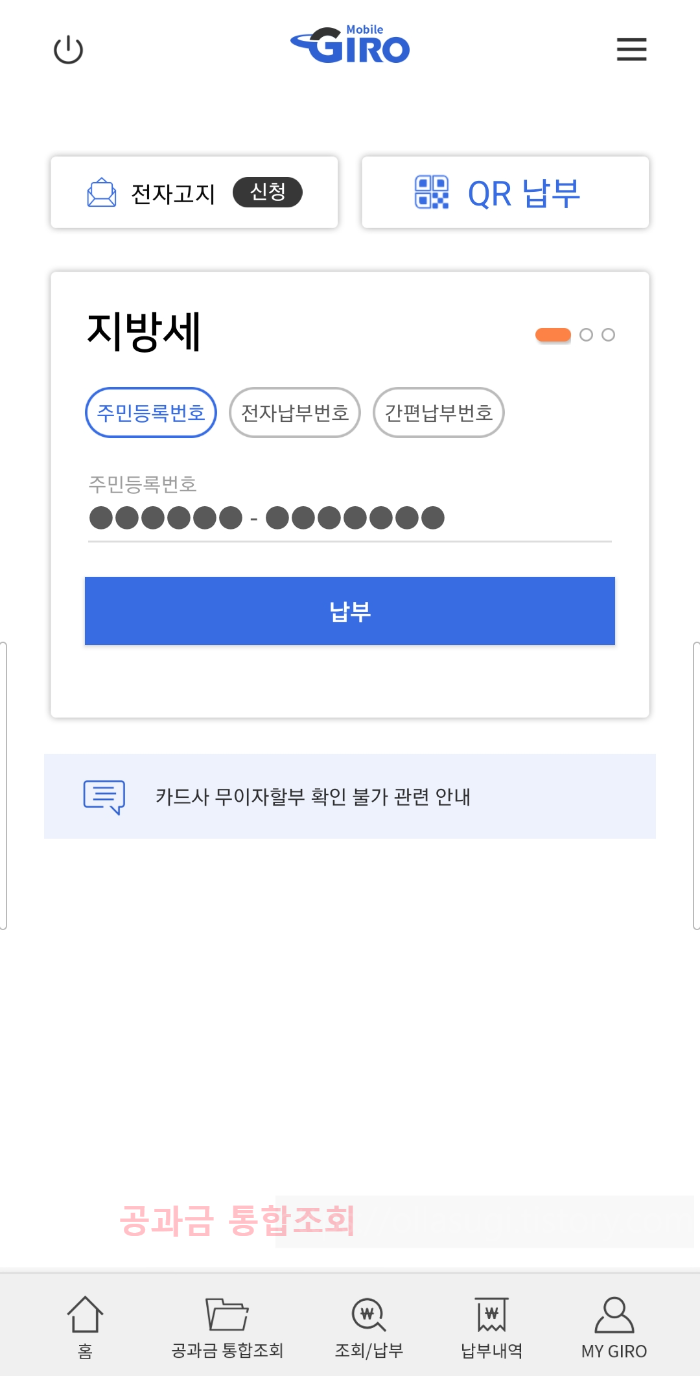Screen dimensions: 700x1376
Task: Click the masked resident number input field
Action: (x=350, y=518)
